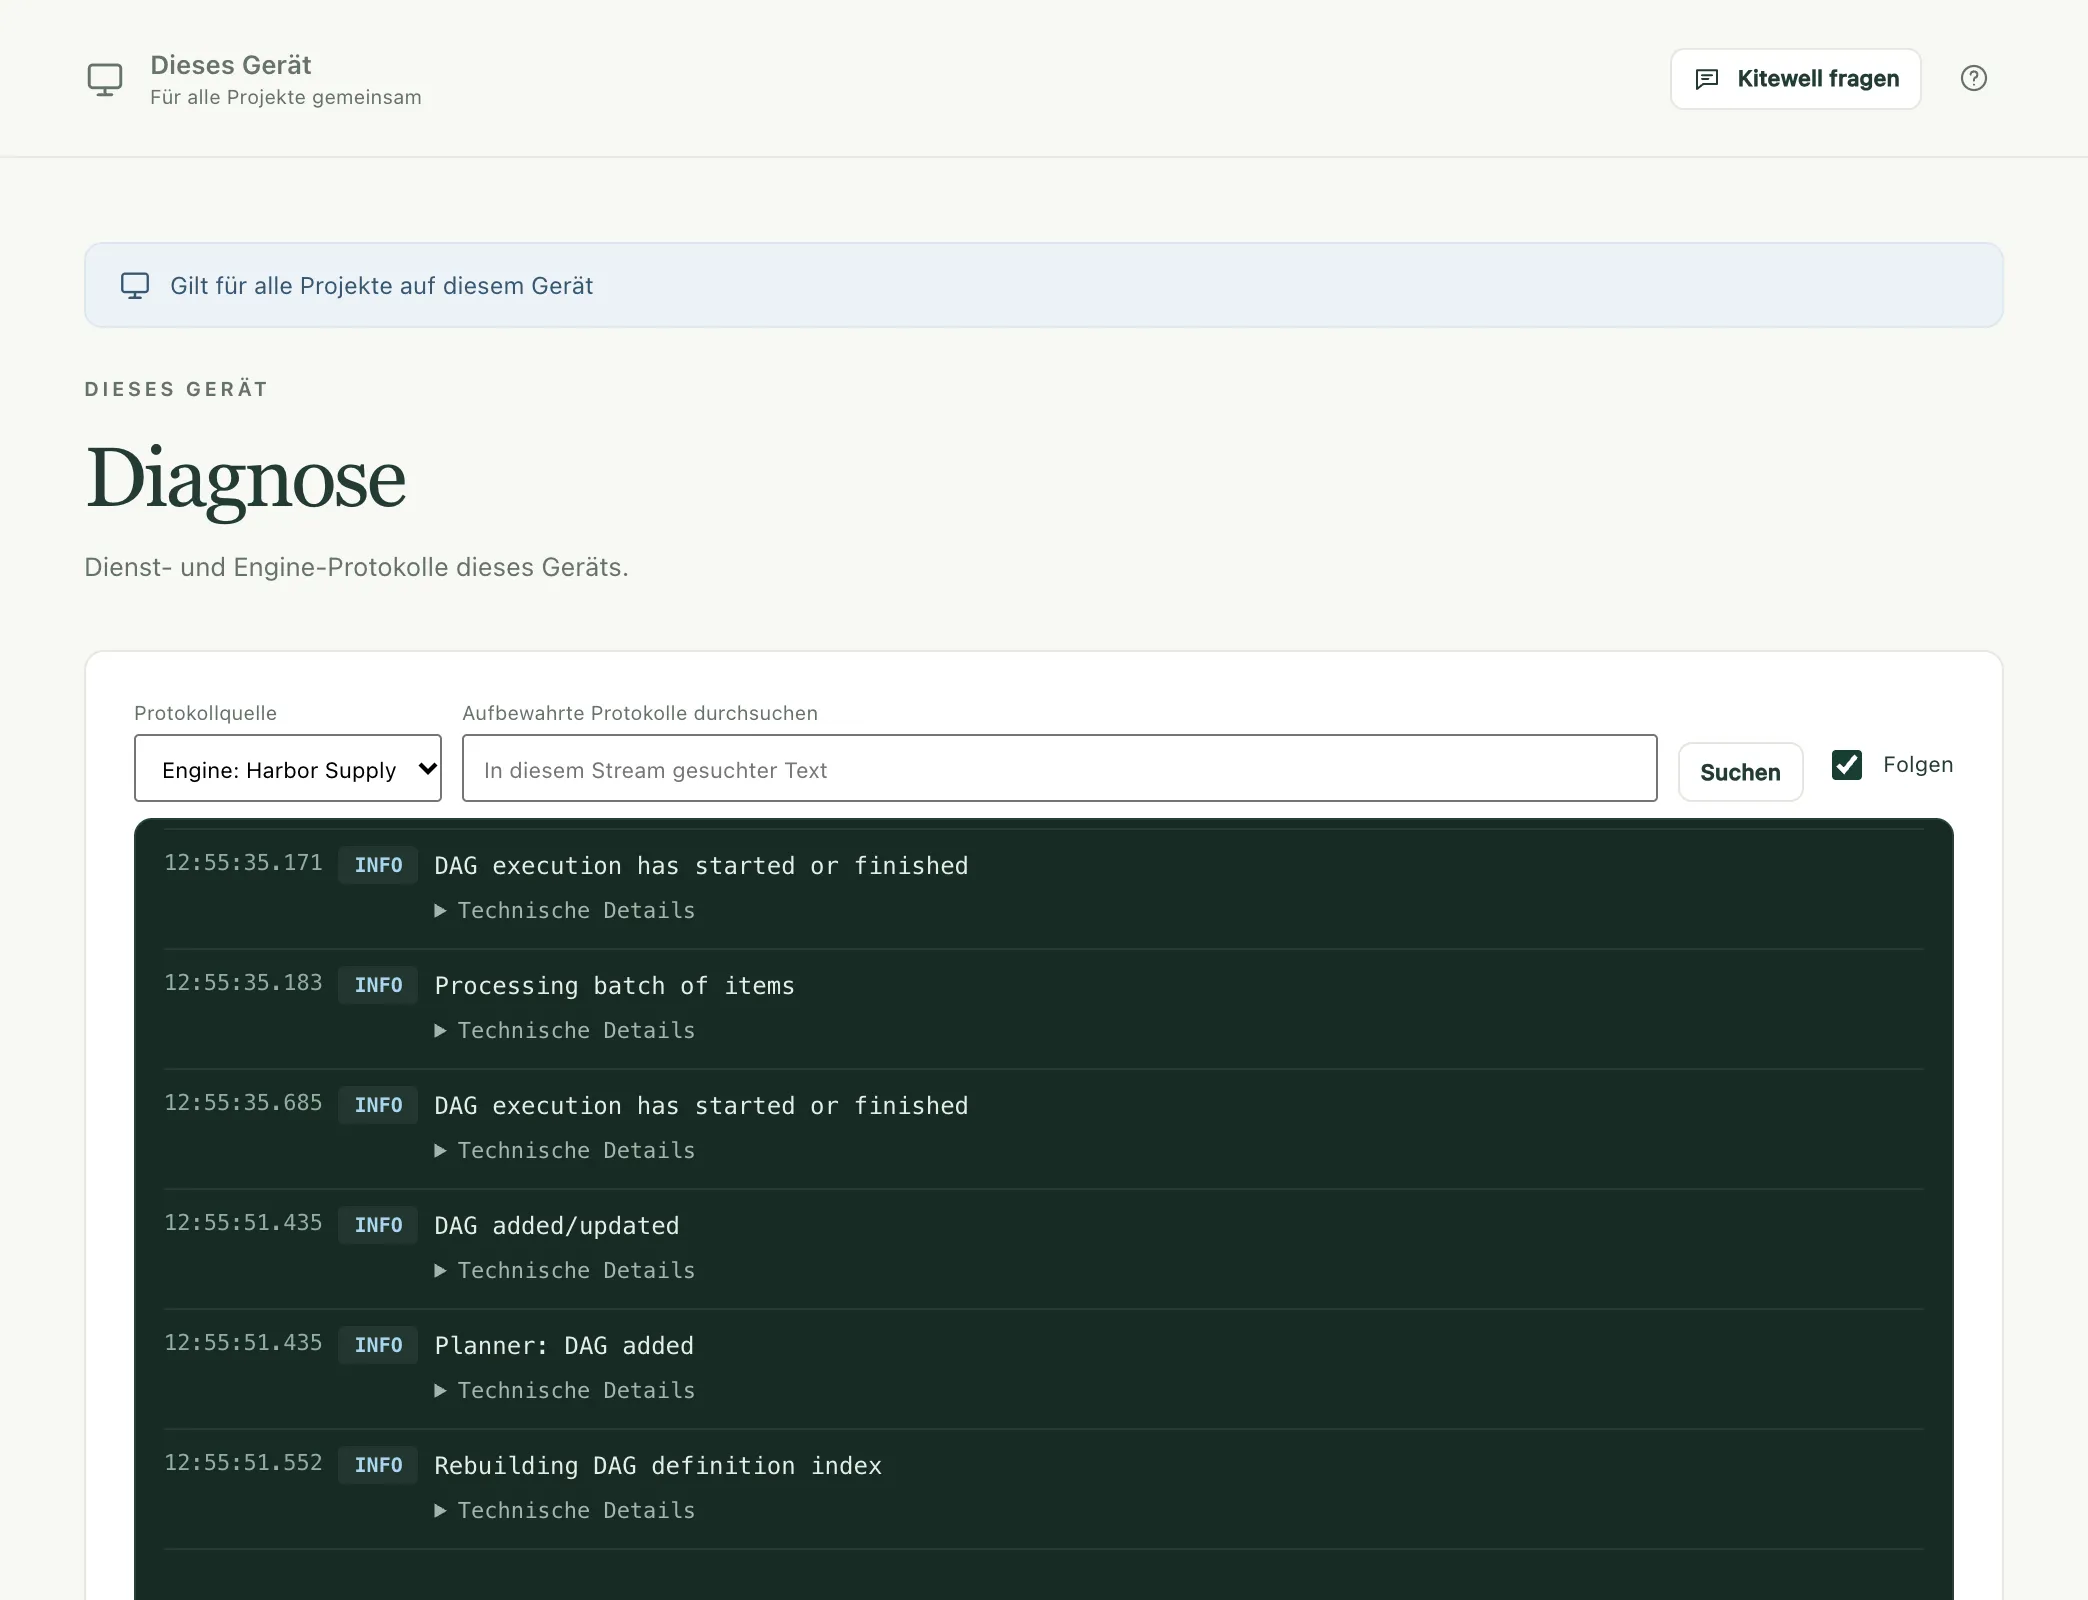The height and width of the screenshot is (1600, 2088).
Task: Click the INFO badge at 12:55:35.183
Action: [378, 985]
